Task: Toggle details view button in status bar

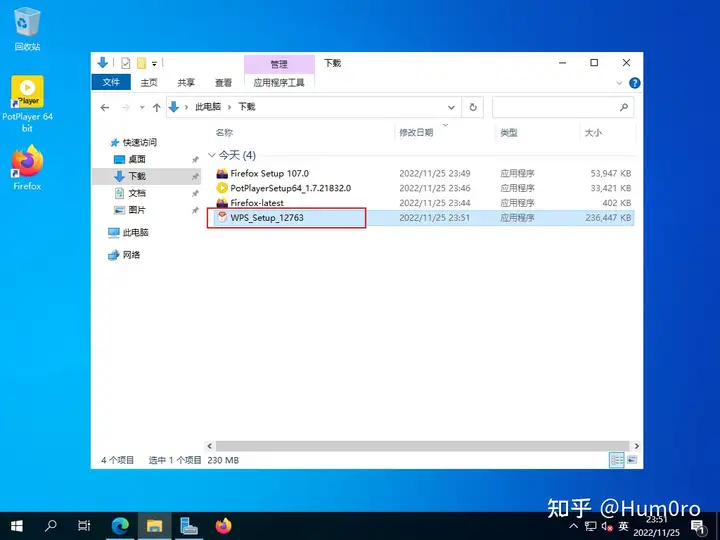Action: coord(617,460)
